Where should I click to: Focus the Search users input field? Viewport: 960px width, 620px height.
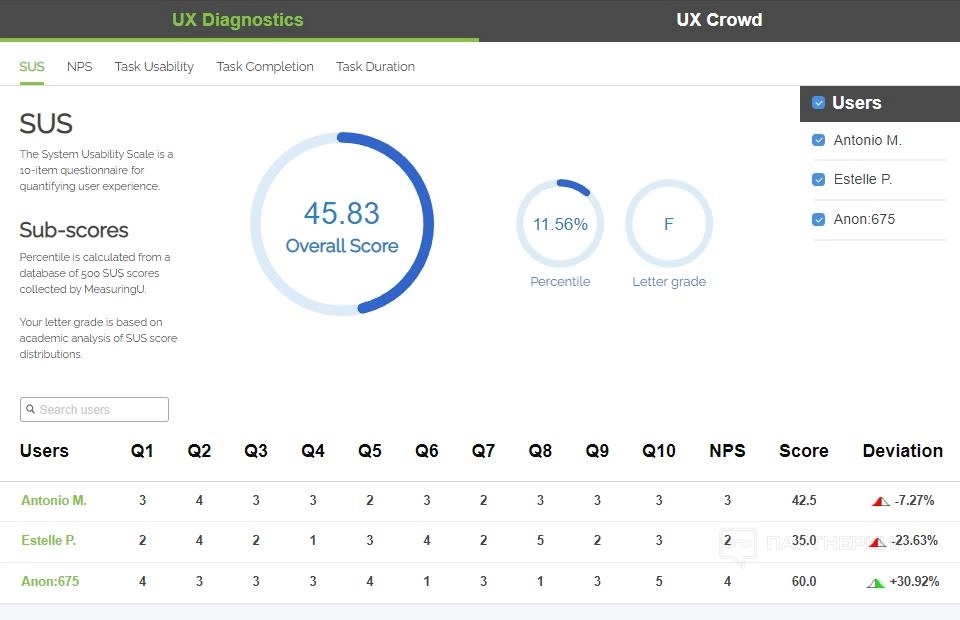(x=100, y=410)
